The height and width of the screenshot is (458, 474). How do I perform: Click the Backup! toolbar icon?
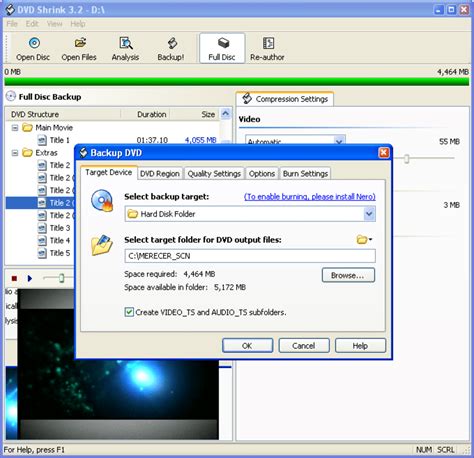[171, 49]
